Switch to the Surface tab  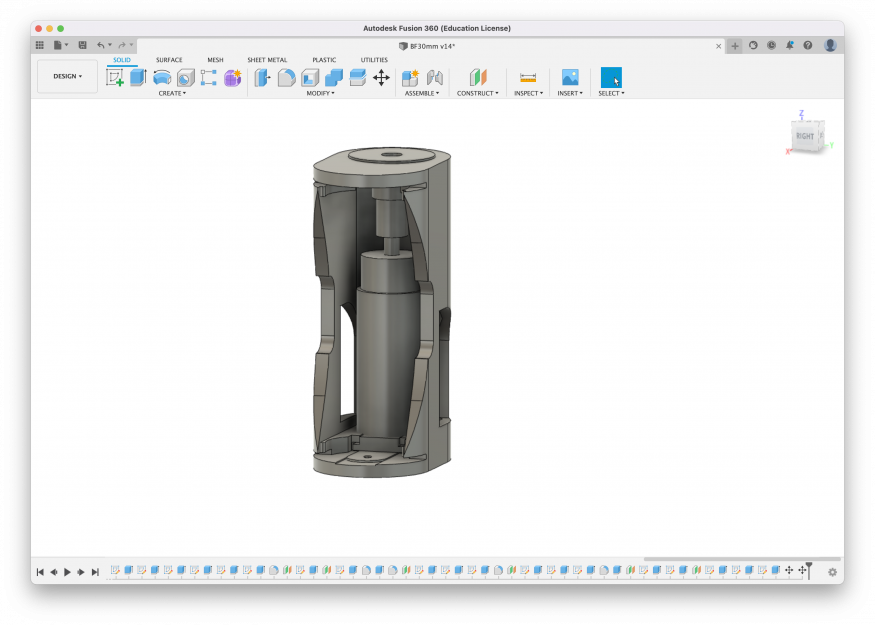(169, 60)
